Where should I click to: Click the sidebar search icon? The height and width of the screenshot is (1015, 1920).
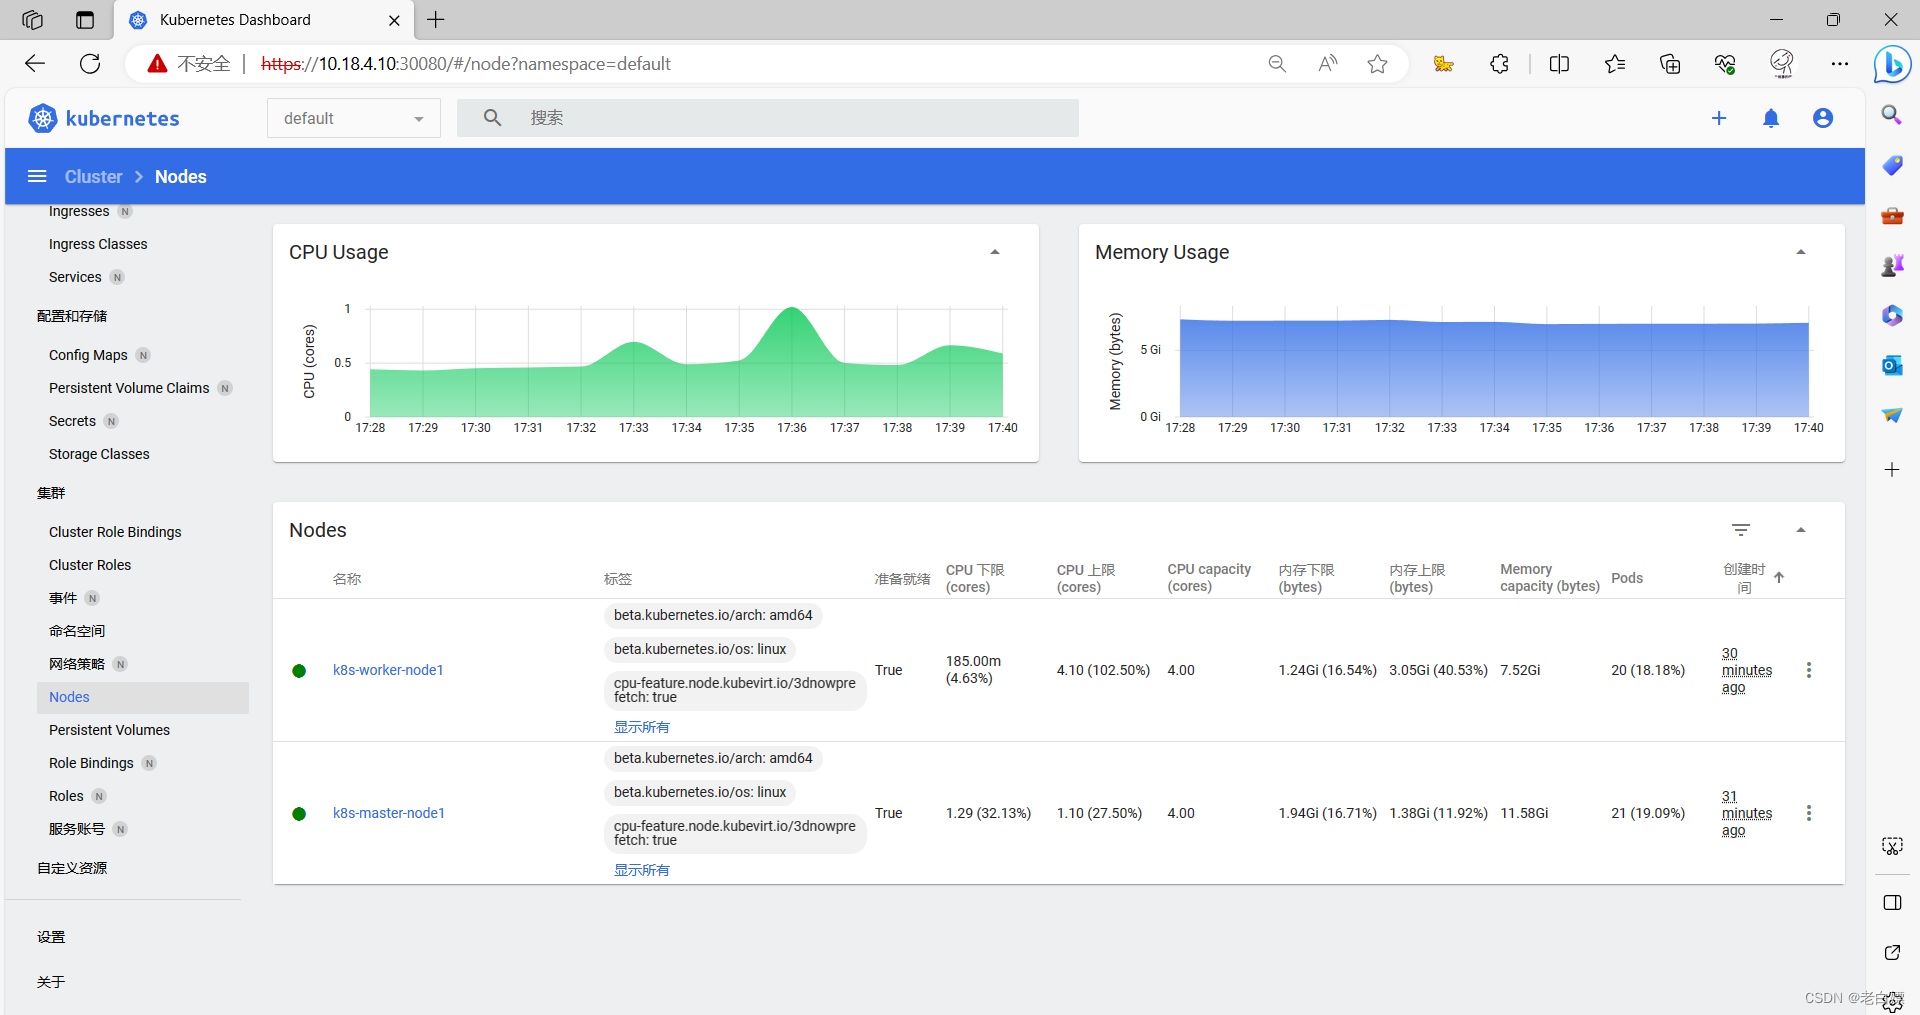click(x=1892, y=115)
